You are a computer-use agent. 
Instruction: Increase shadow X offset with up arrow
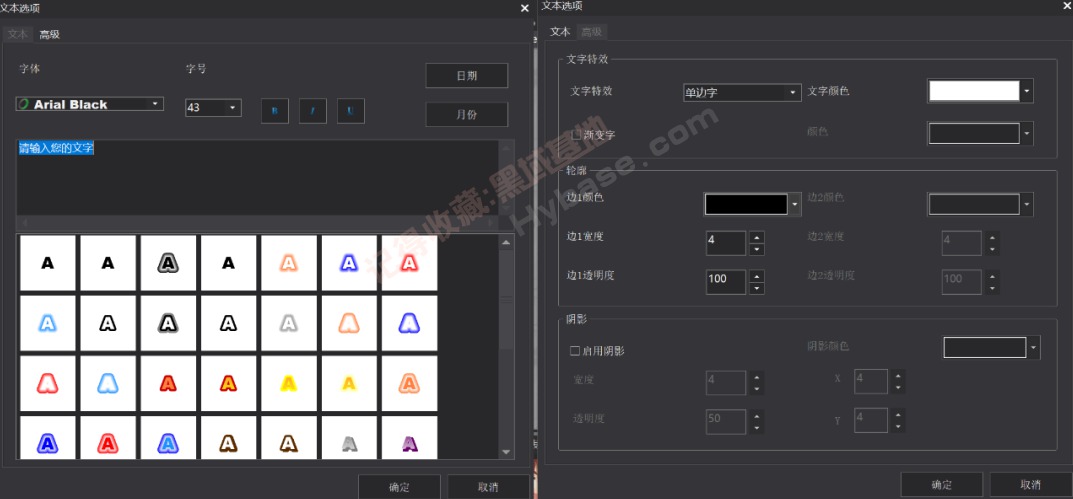[x=898, y=376]
